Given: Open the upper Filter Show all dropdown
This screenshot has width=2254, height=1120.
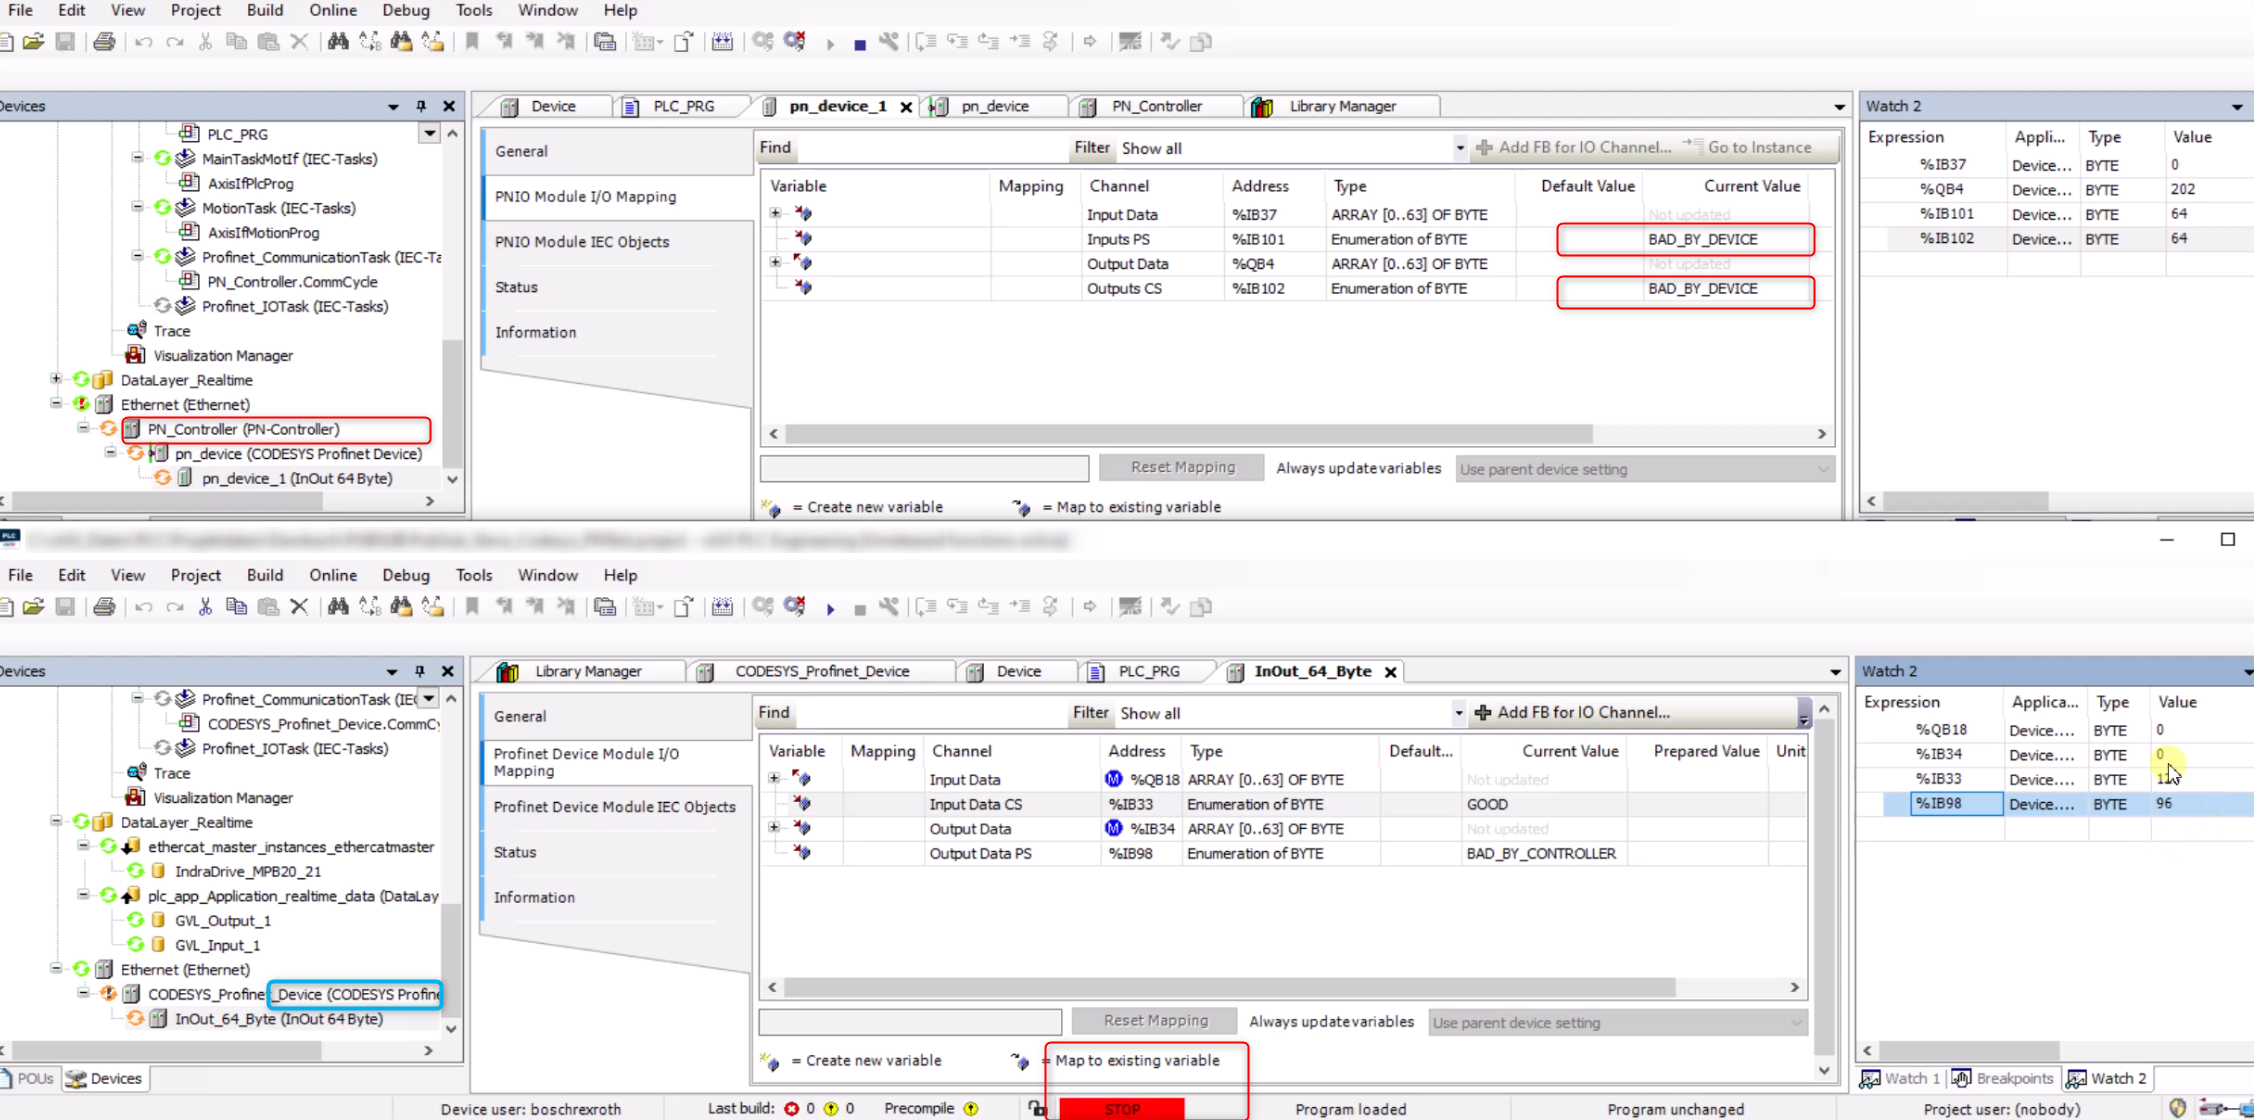Looking at the screenshot, I should 1459,148.
